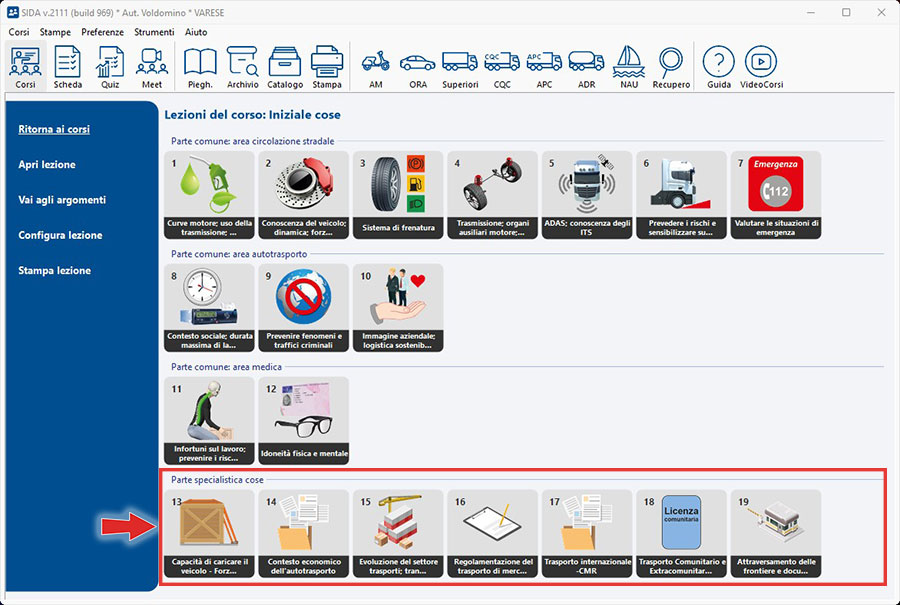Open the Preferenze menu
Screen dimensions: 900x605
pyautogui.click(x=102, y=32)
